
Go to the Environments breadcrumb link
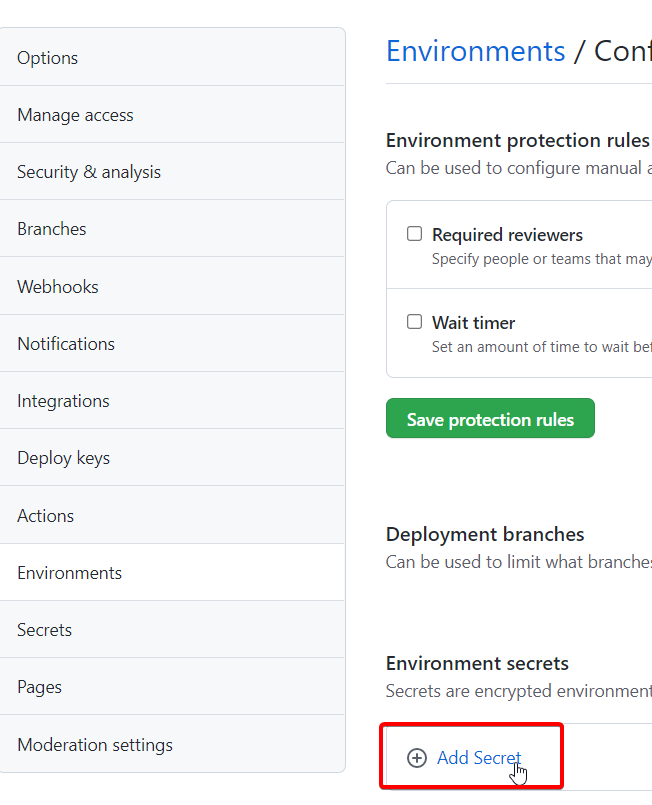(x=476, y=51)
